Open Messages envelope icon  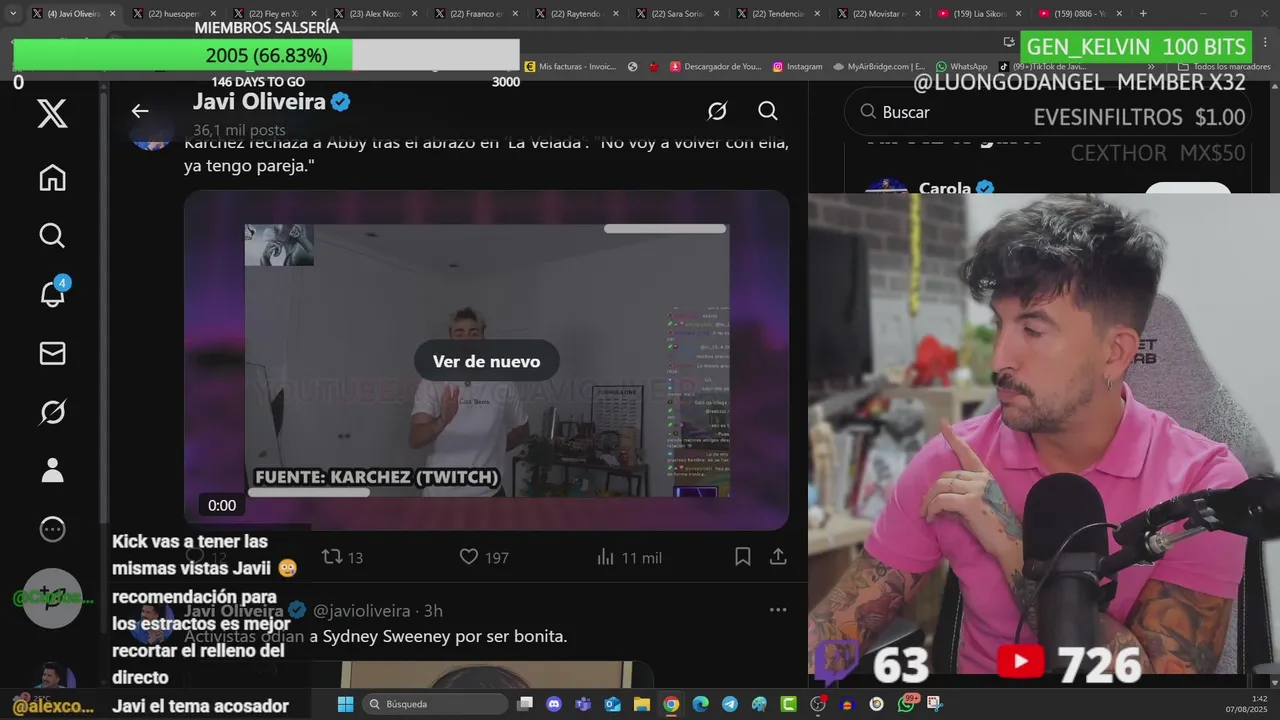pyautogui.click(x=52, y=353)
